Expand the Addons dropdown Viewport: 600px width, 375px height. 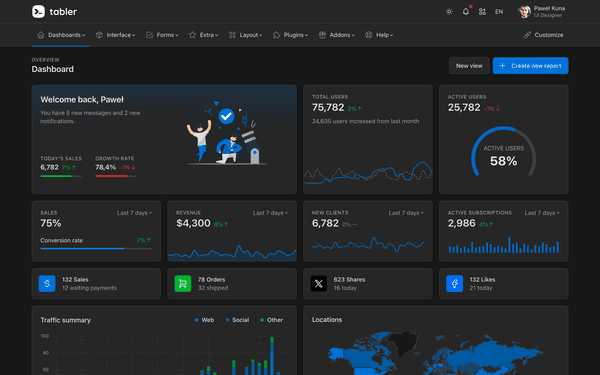pyautogui.click(x=337, y=35)
